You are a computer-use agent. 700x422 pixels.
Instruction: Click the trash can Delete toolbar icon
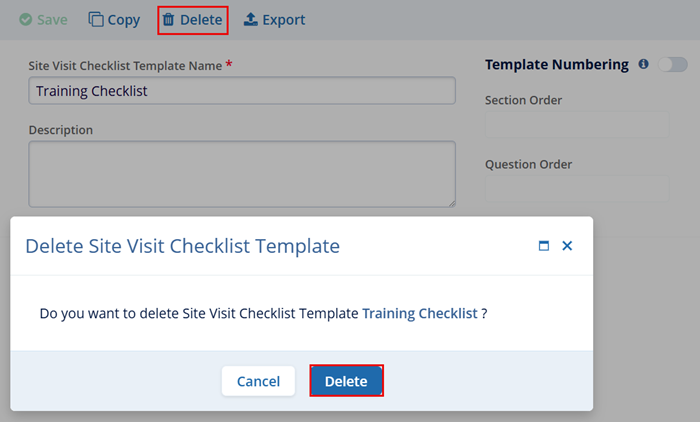click(x=168, y=20)
